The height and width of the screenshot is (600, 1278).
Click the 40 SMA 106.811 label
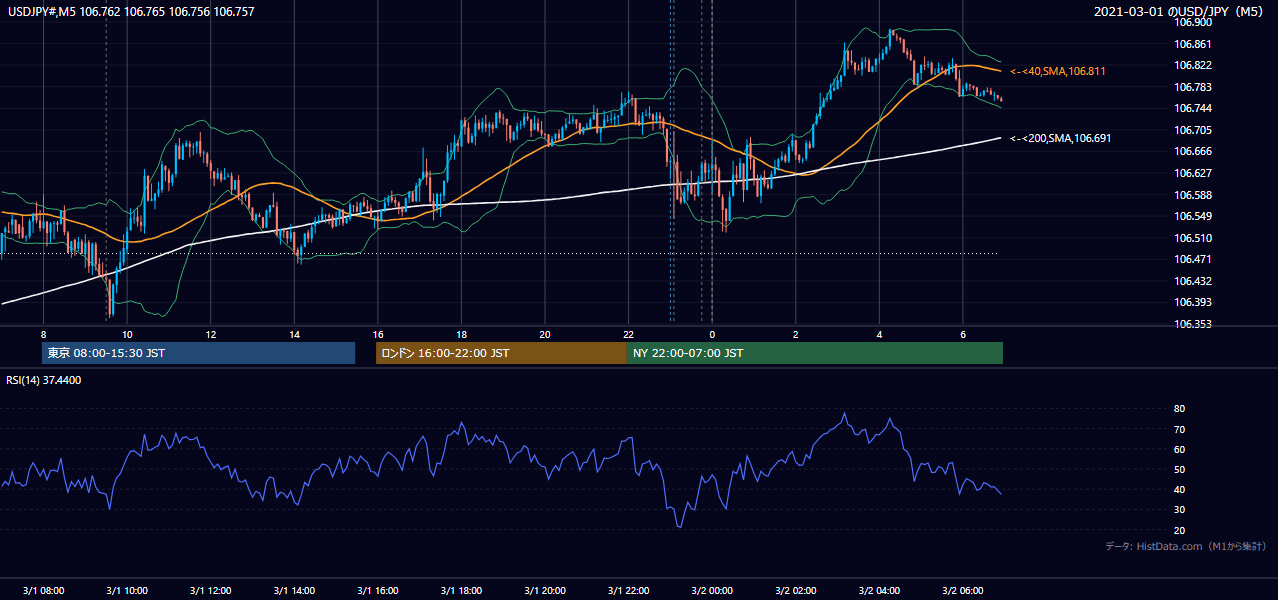[1058, 72]
